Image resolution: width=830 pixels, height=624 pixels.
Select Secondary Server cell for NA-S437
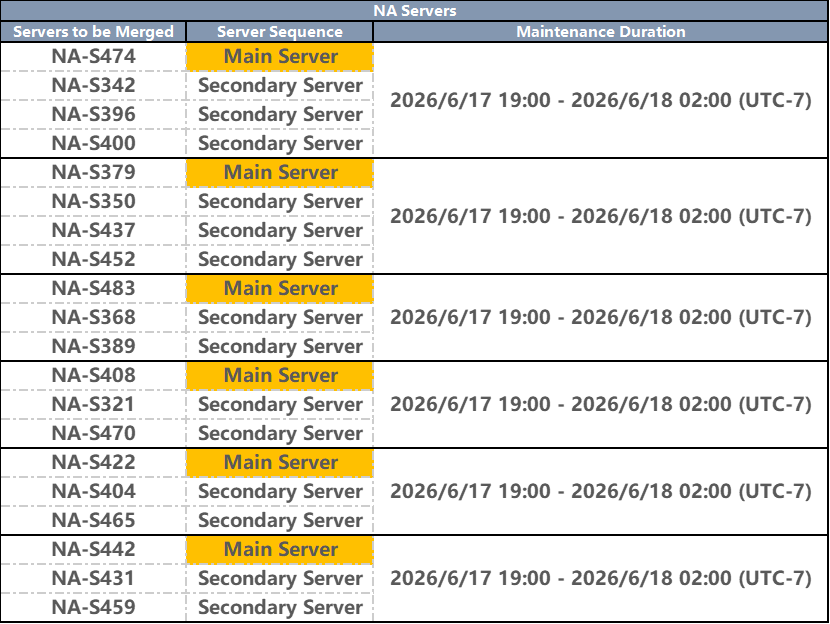[280, 231]
